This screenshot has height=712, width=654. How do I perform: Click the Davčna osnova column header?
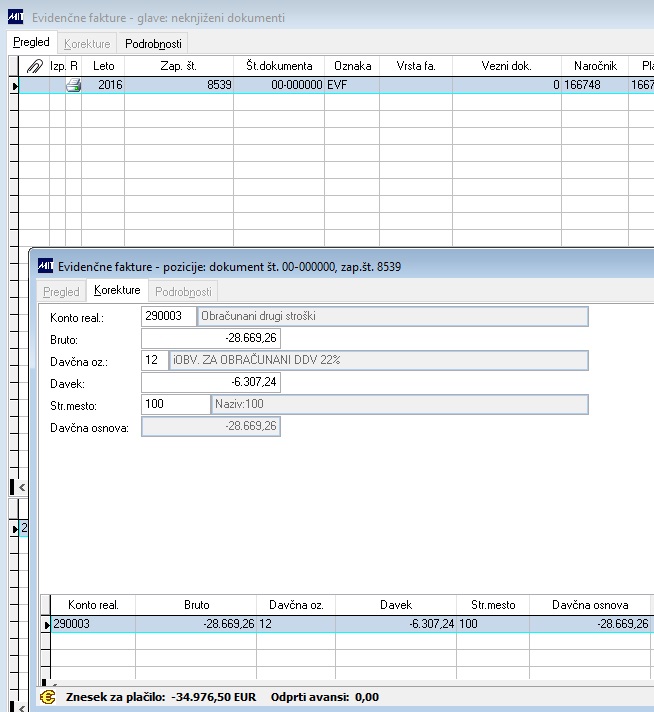point(590,605)
